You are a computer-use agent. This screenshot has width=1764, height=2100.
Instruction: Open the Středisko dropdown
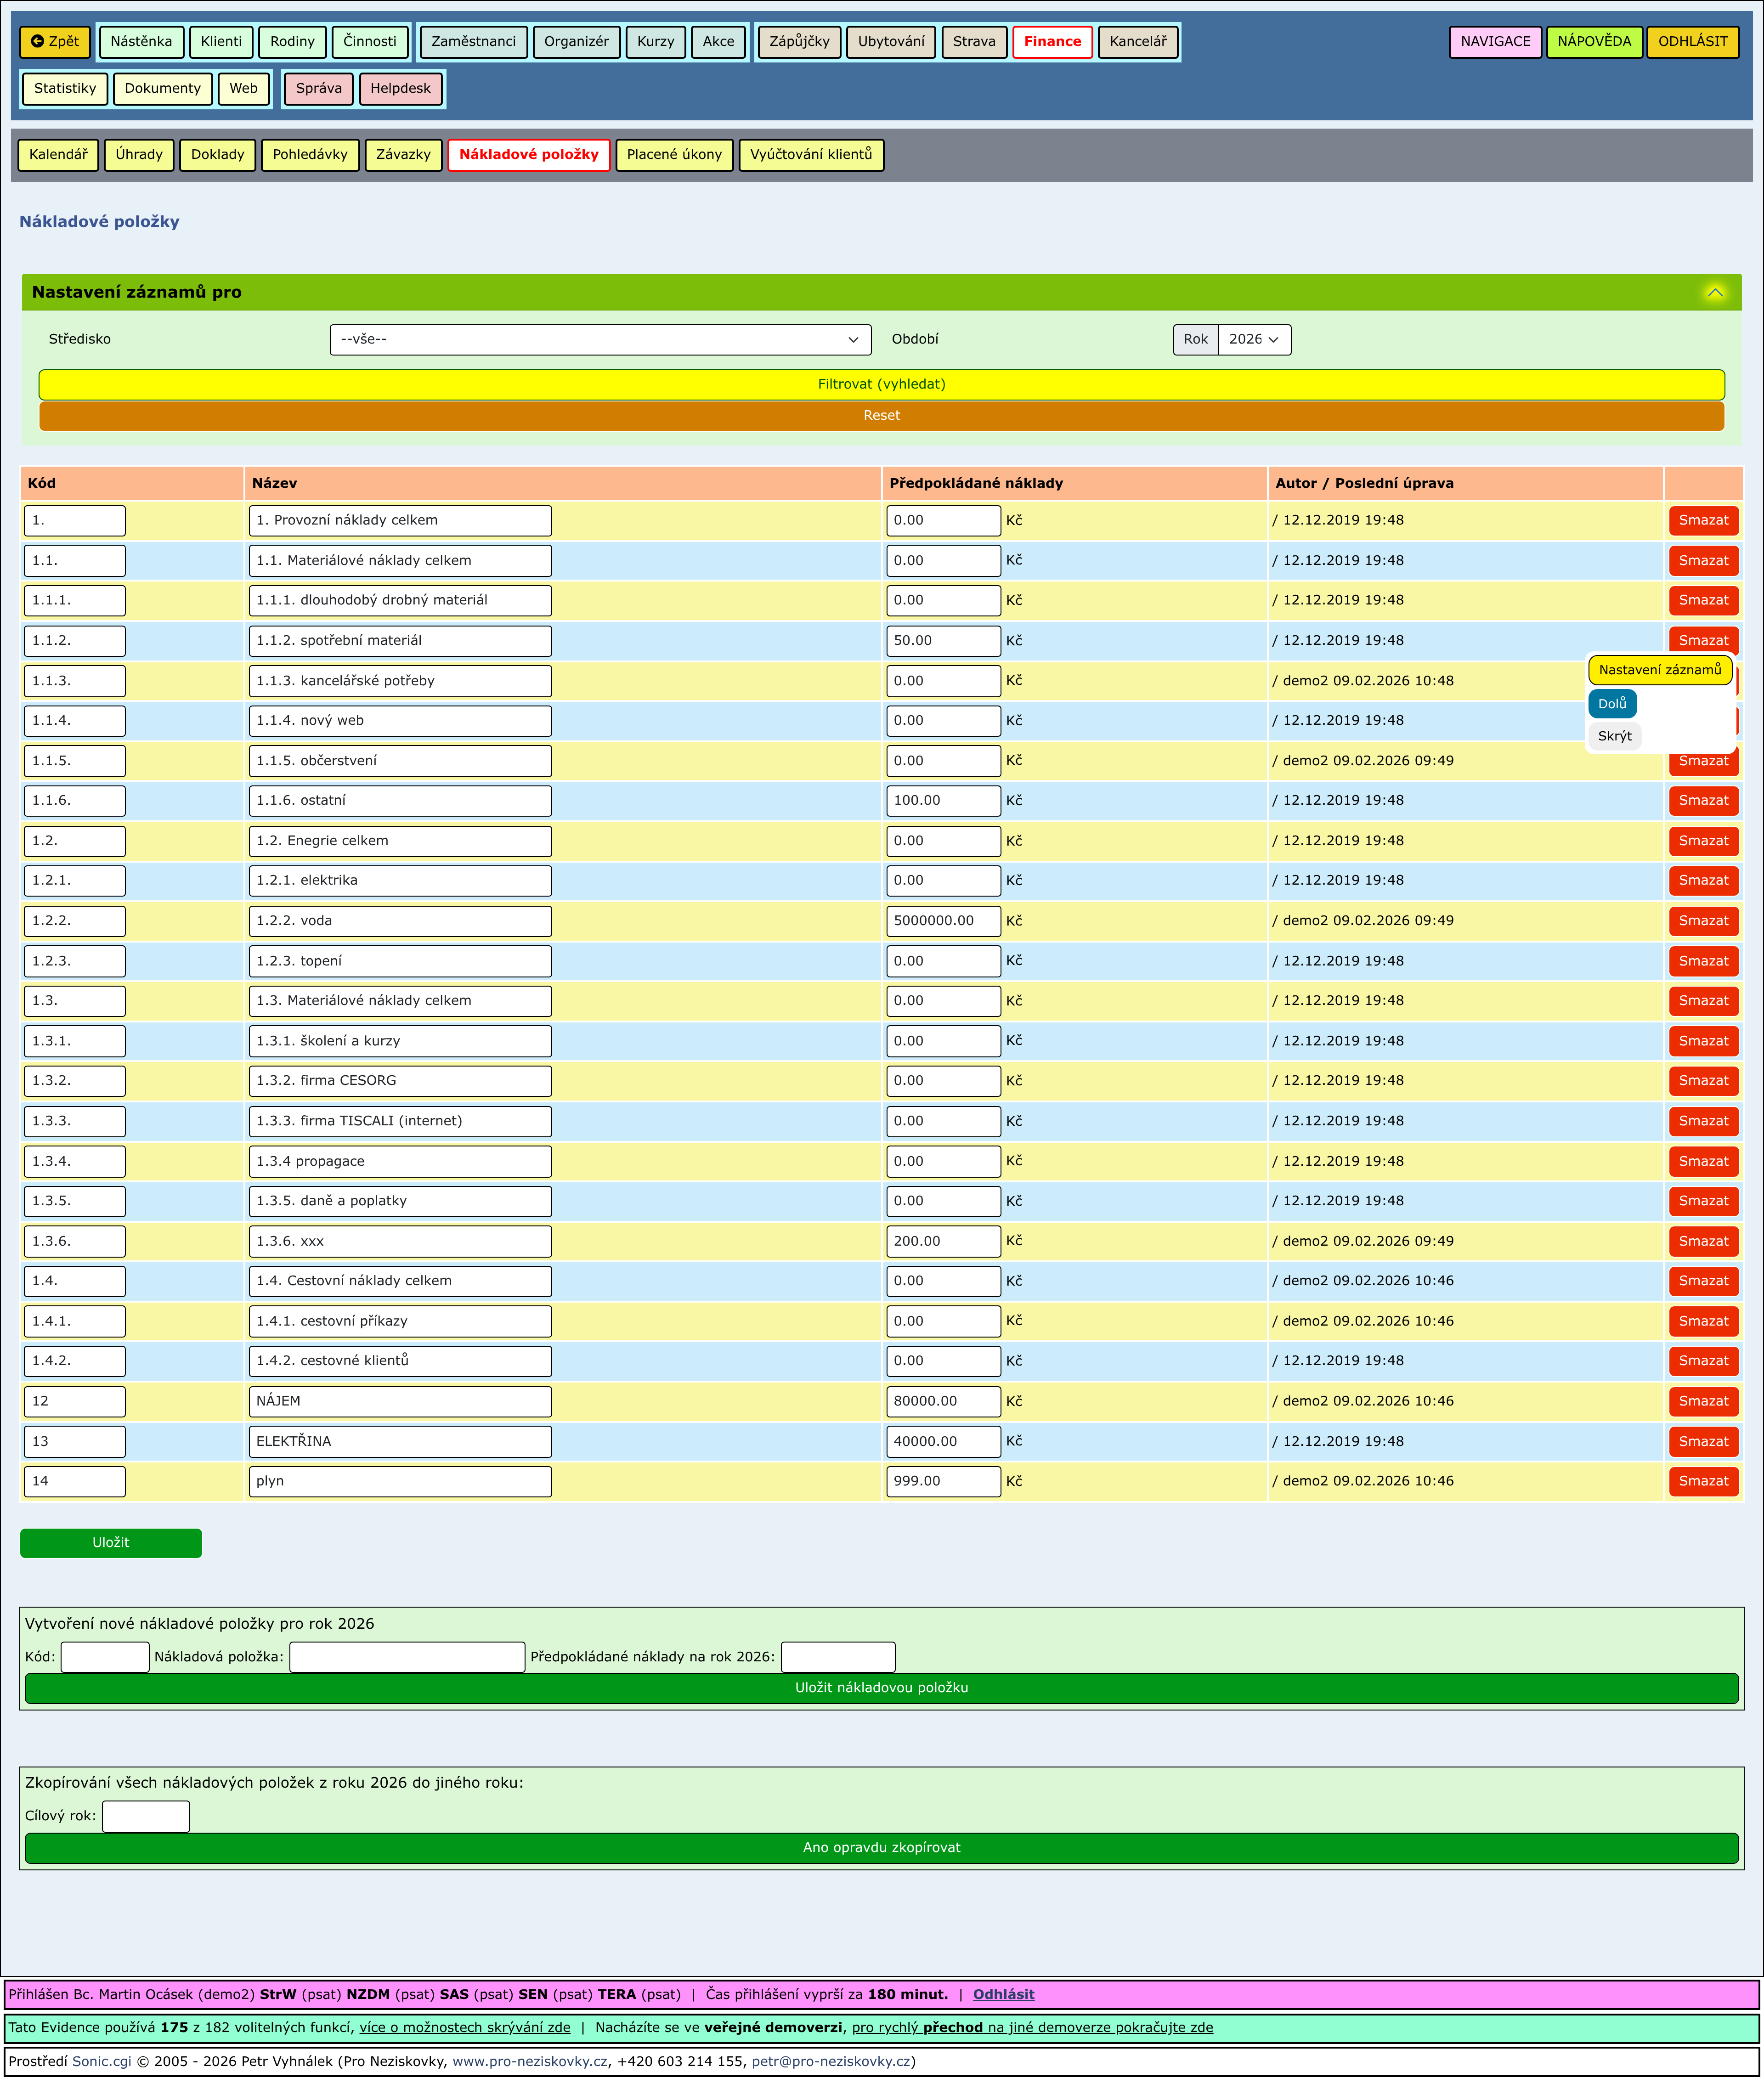[600, 339]
